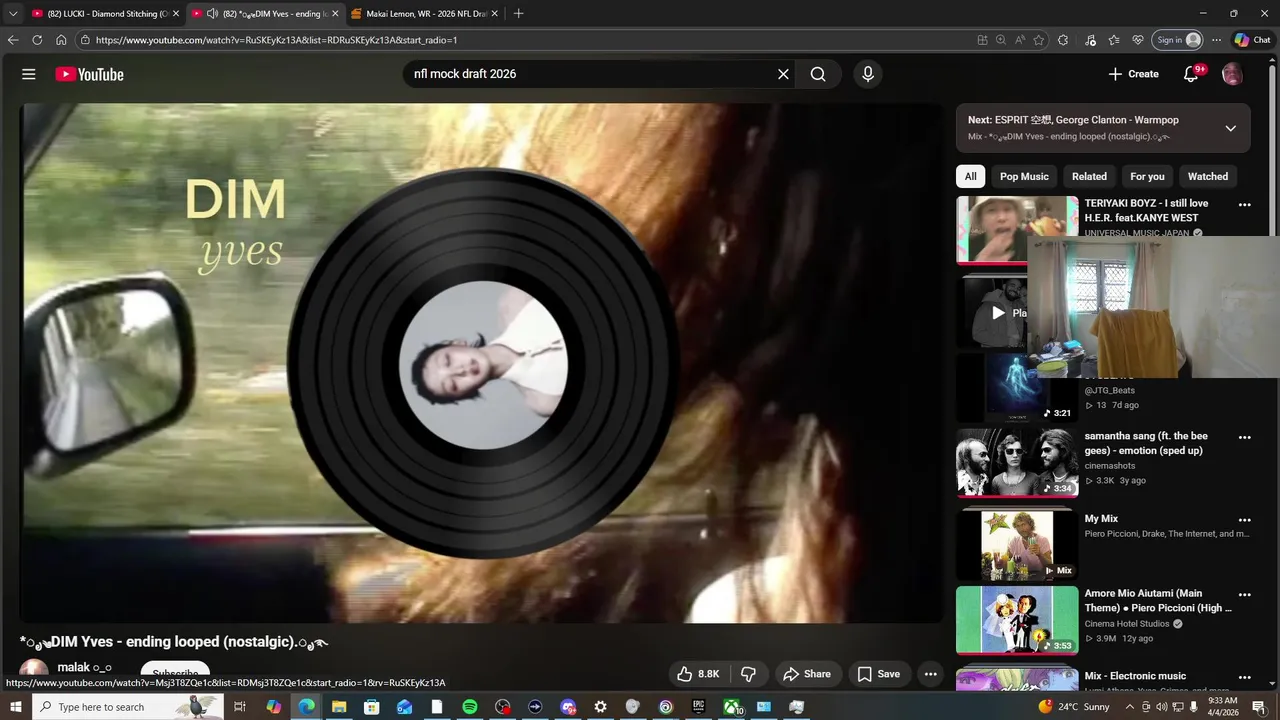Mute the DIM Yves tab audio

pos(212,14)
